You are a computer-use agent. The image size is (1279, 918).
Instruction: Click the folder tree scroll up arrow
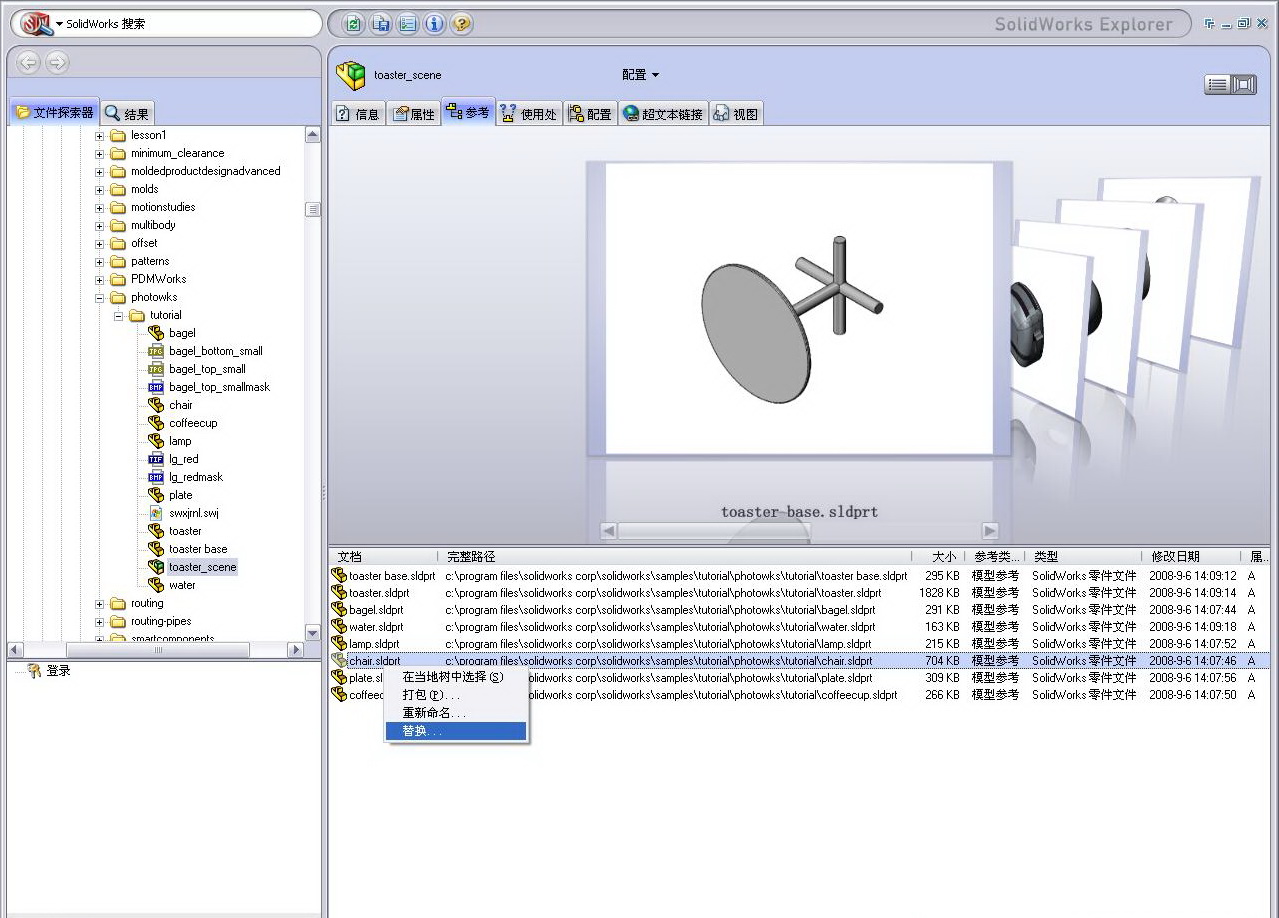(x=313, y=135)
